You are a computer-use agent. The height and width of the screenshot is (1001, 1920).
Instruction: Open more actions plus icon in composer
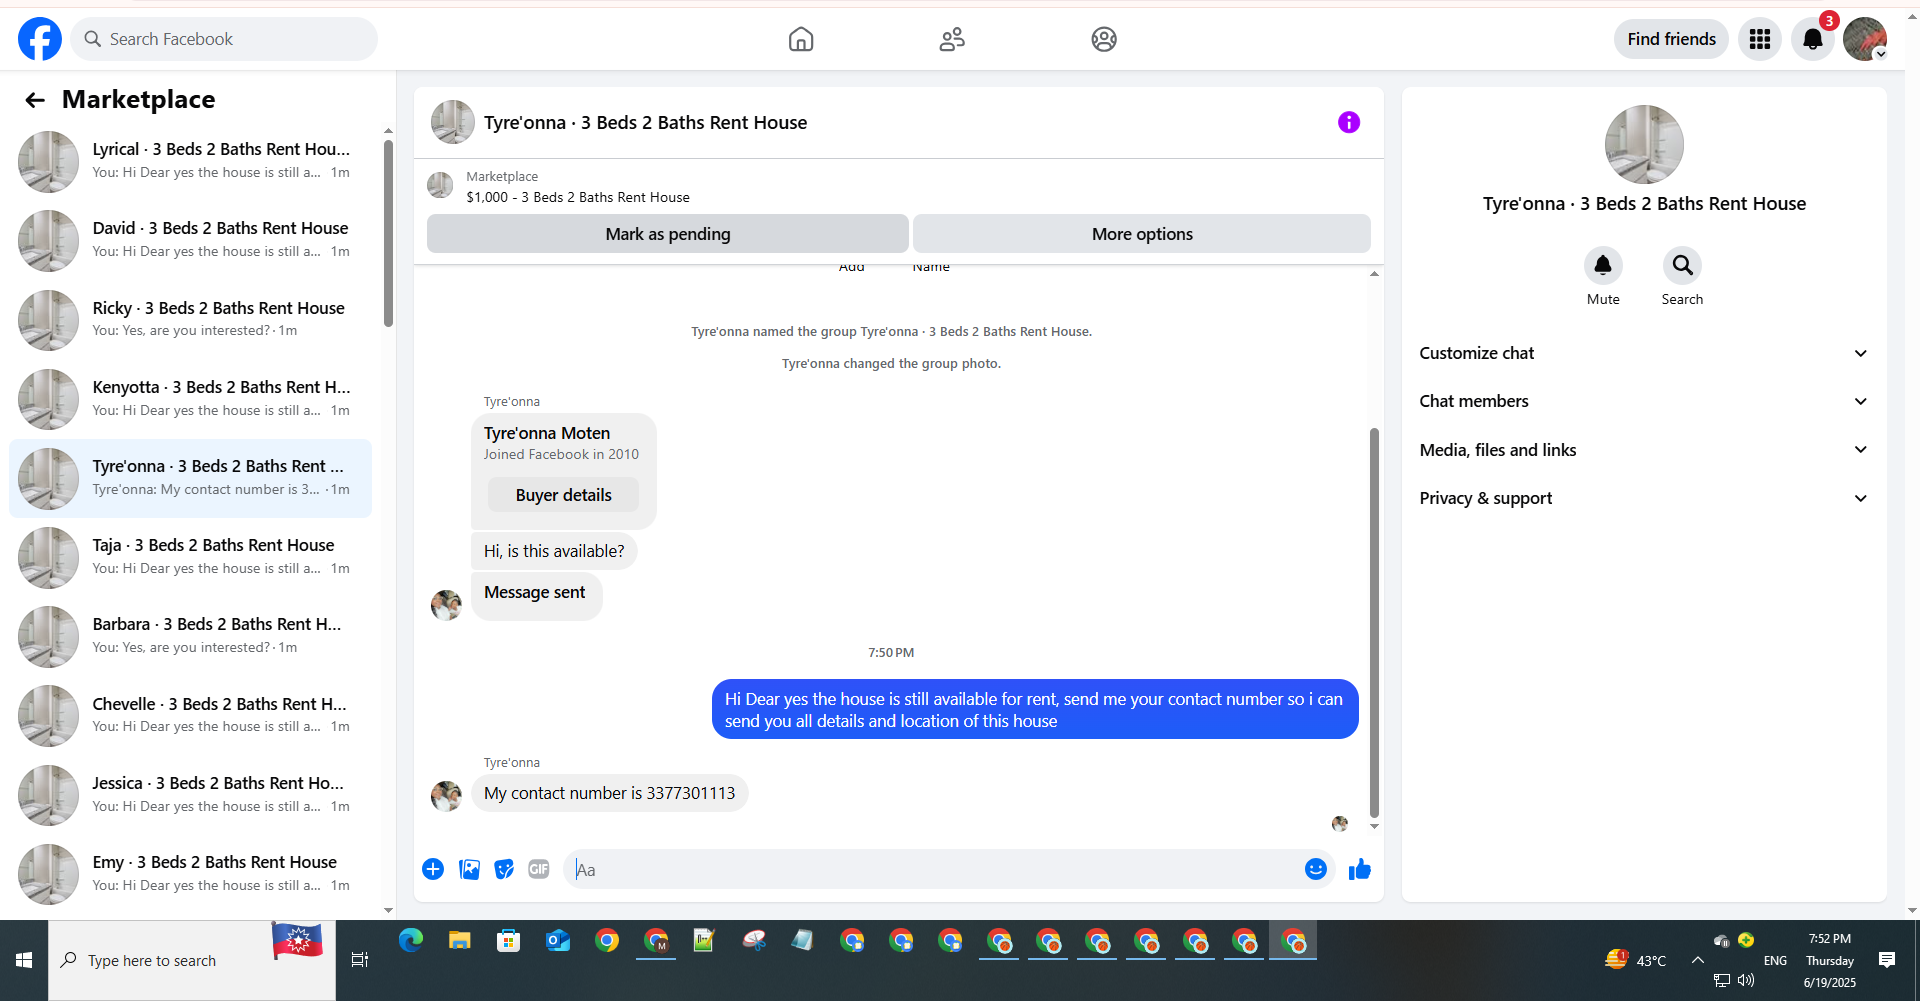[x=433, y=869]
